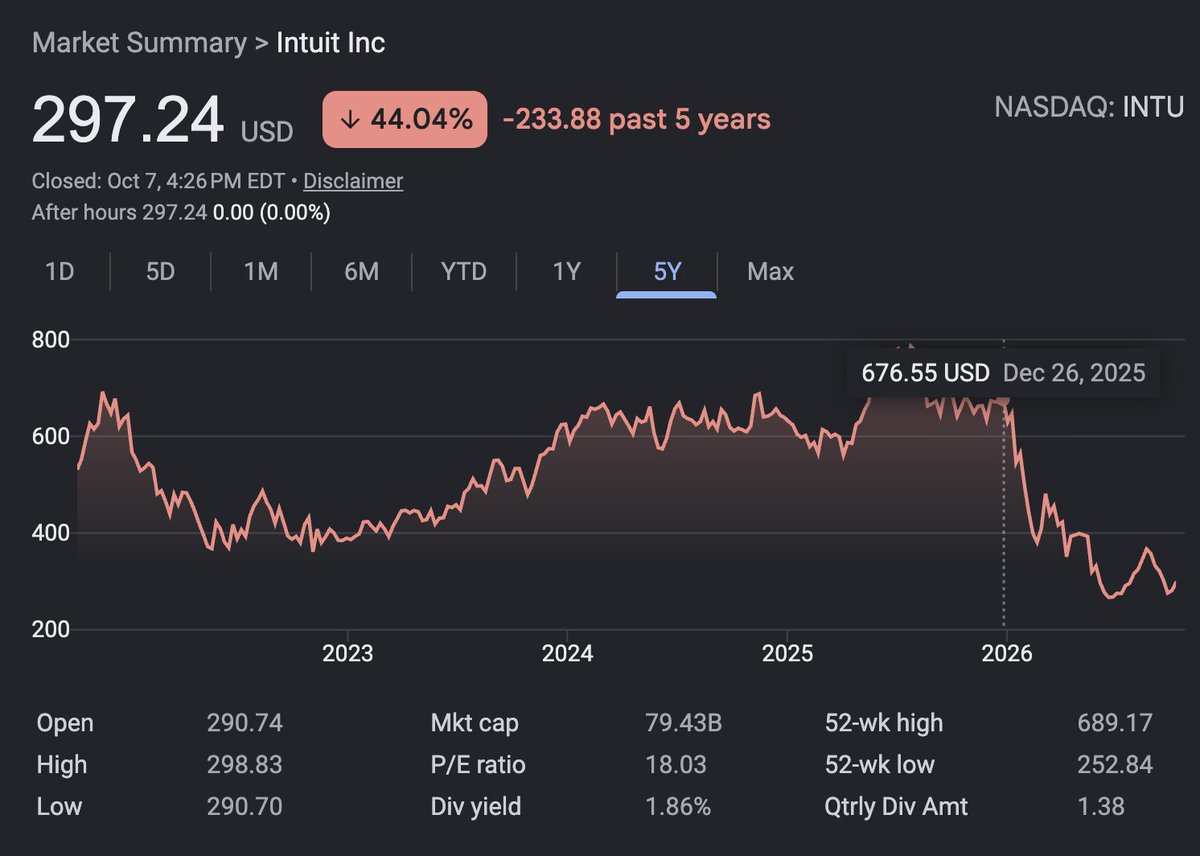Click the 297.24 stock price
This screenshot has height=856, width=1200.
click(128, 121)
